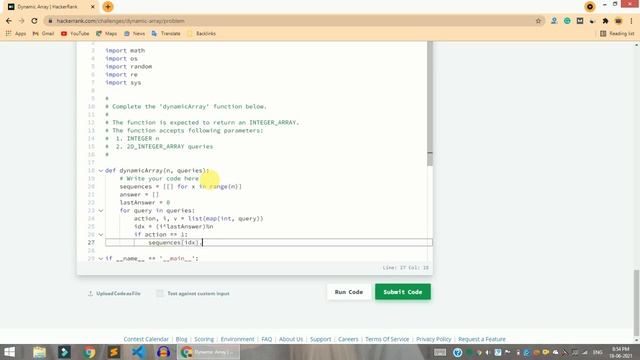
Task: Open the FAQ footer link
Action: coord(267,339)
